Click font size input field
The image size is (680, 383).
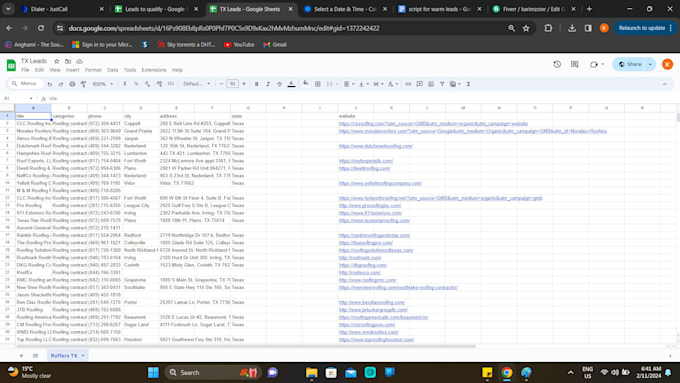(x=232, y=84)
